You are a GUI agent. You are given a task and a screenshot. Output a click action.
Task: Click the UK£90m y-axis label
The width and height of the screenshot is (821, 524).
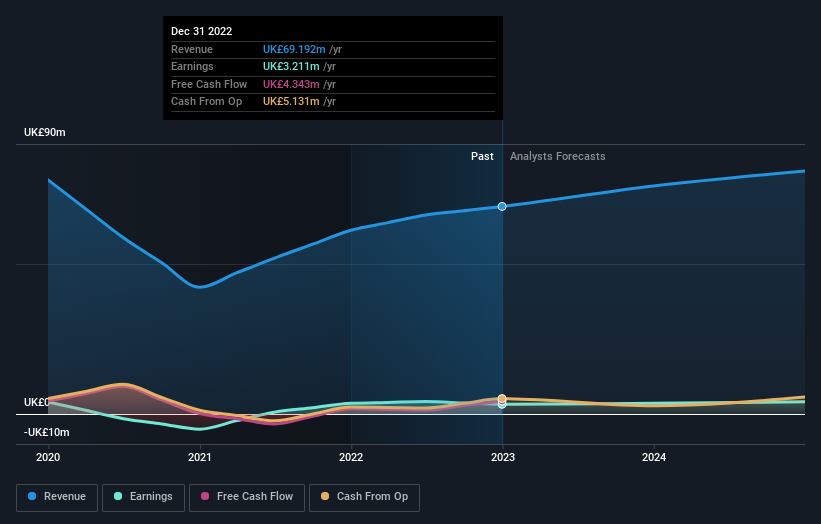(x=45, y=132)
